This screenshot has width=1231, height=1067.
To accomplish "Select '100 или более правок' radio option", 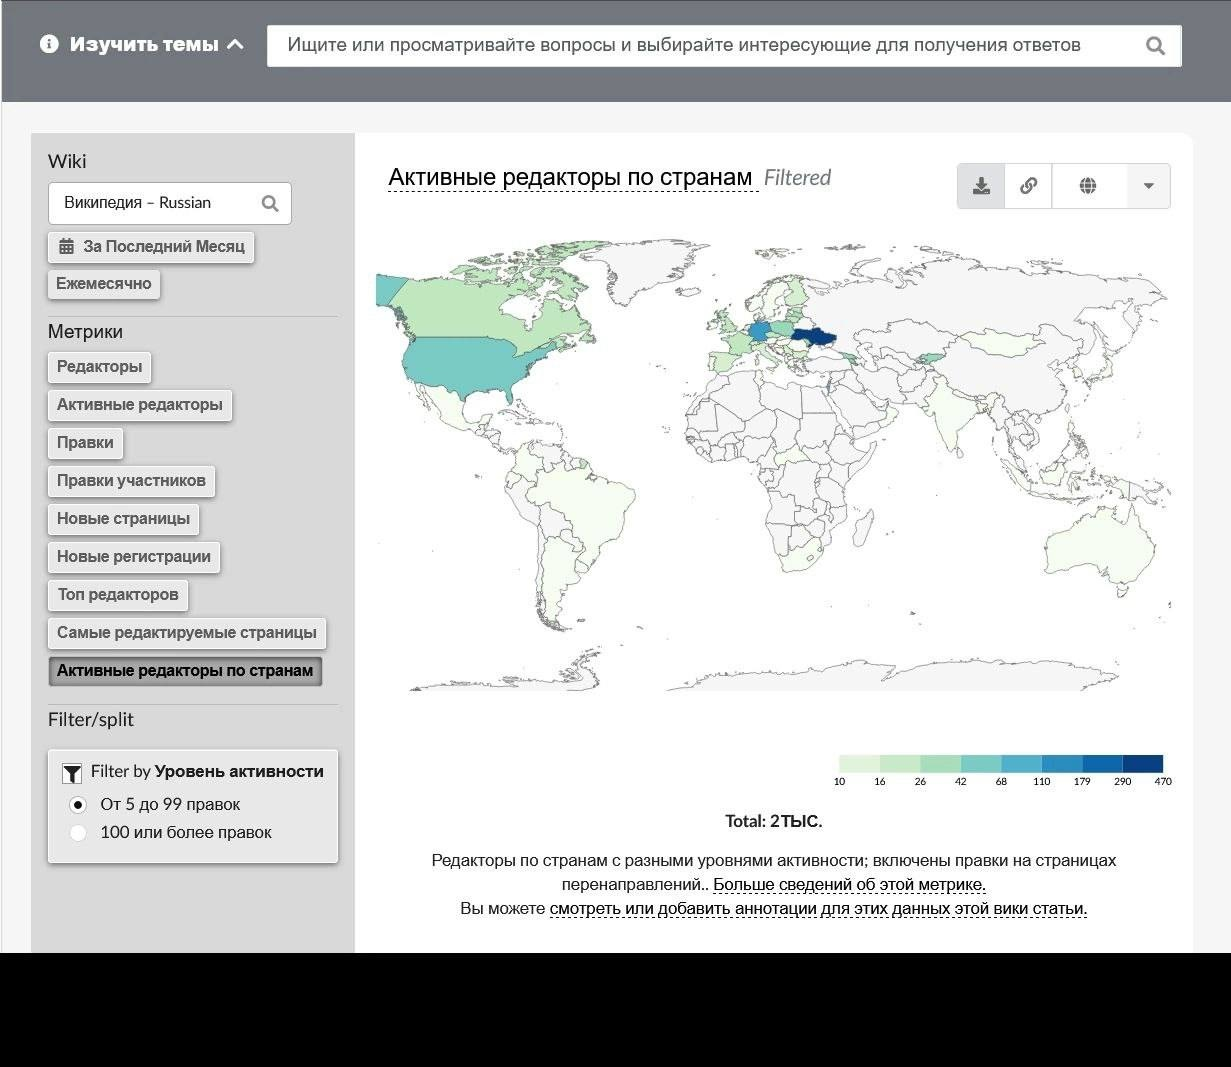I will tap(78, 833).
